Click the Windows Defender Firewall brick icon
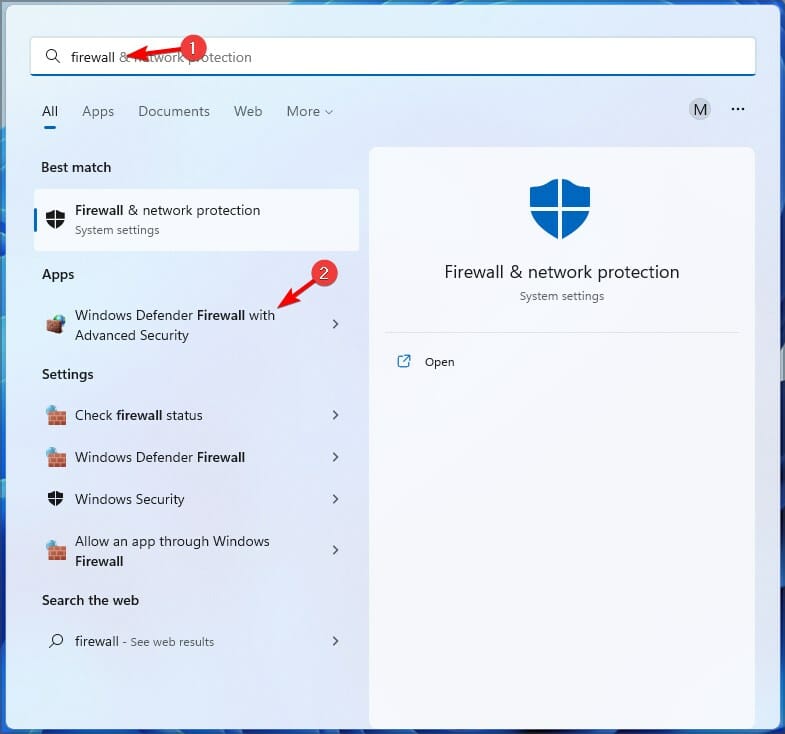Screen dimensions: 785x734 (56, 457)
